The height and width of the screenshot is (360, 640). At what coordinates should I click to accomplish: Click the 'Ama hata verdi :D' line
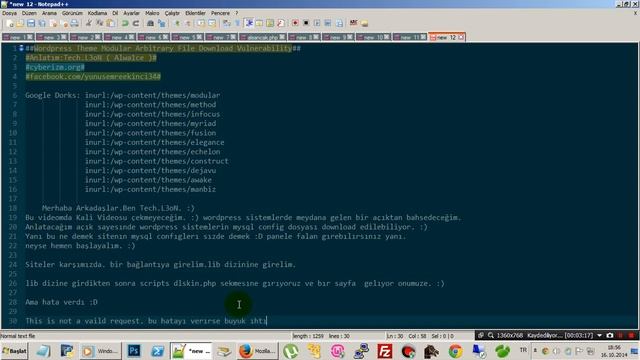(x=61, y=302)
